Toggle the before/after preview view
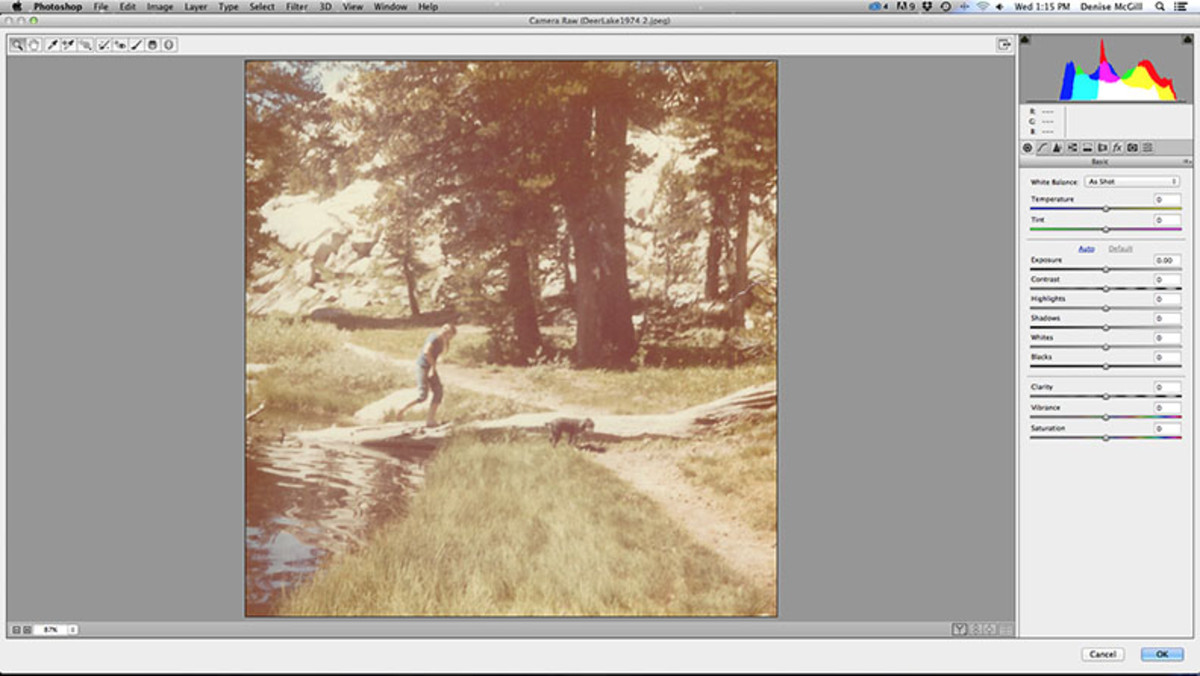The height and width of the screenshot is (676, 1200). coord(960,628)
